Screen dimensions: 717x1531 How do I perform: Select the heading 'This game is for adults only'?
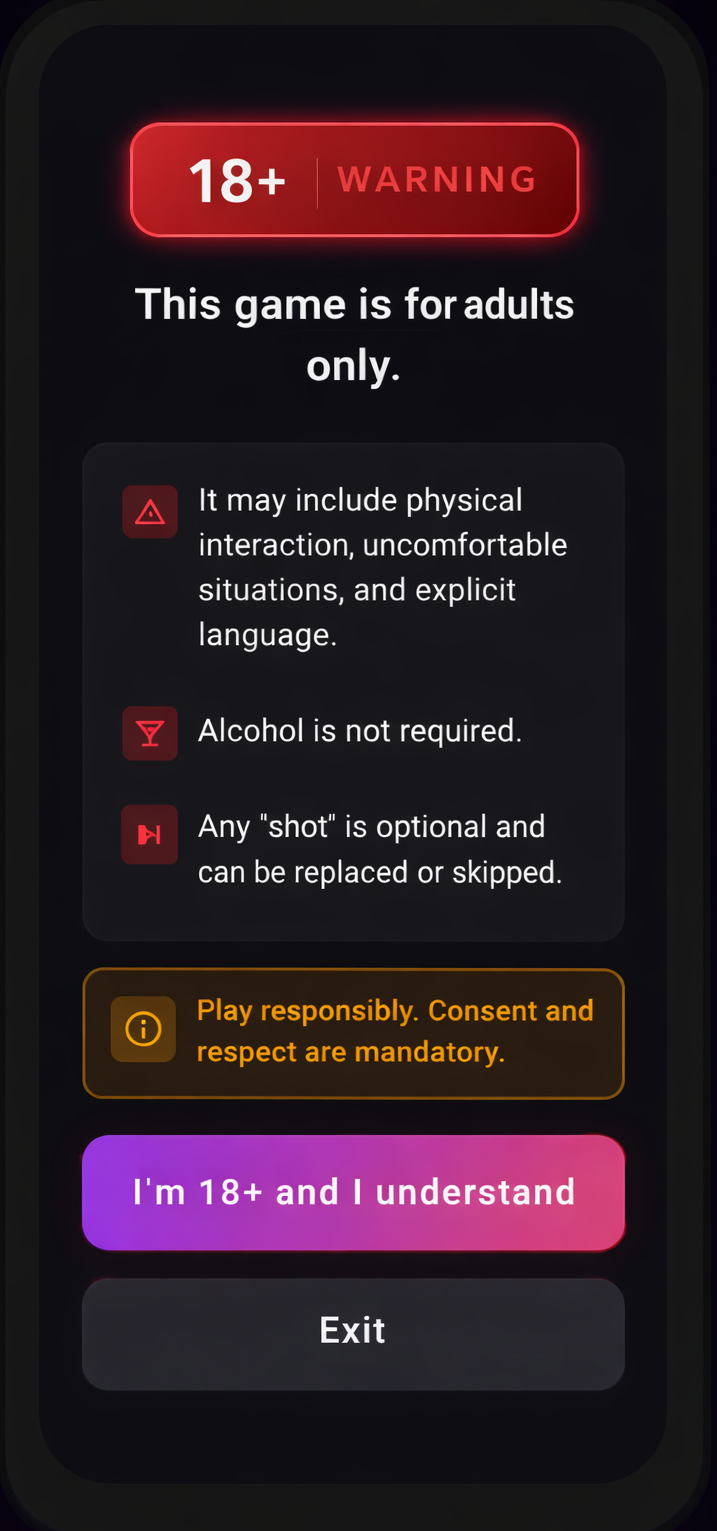coord(353,334)
